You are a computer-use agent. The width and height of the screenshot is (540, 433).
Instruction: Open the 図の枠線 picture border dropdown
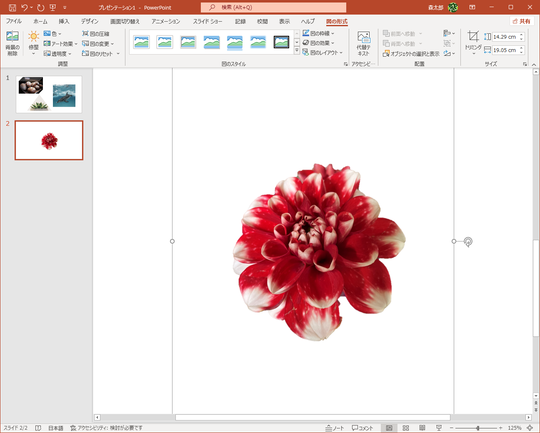point(319,33)
